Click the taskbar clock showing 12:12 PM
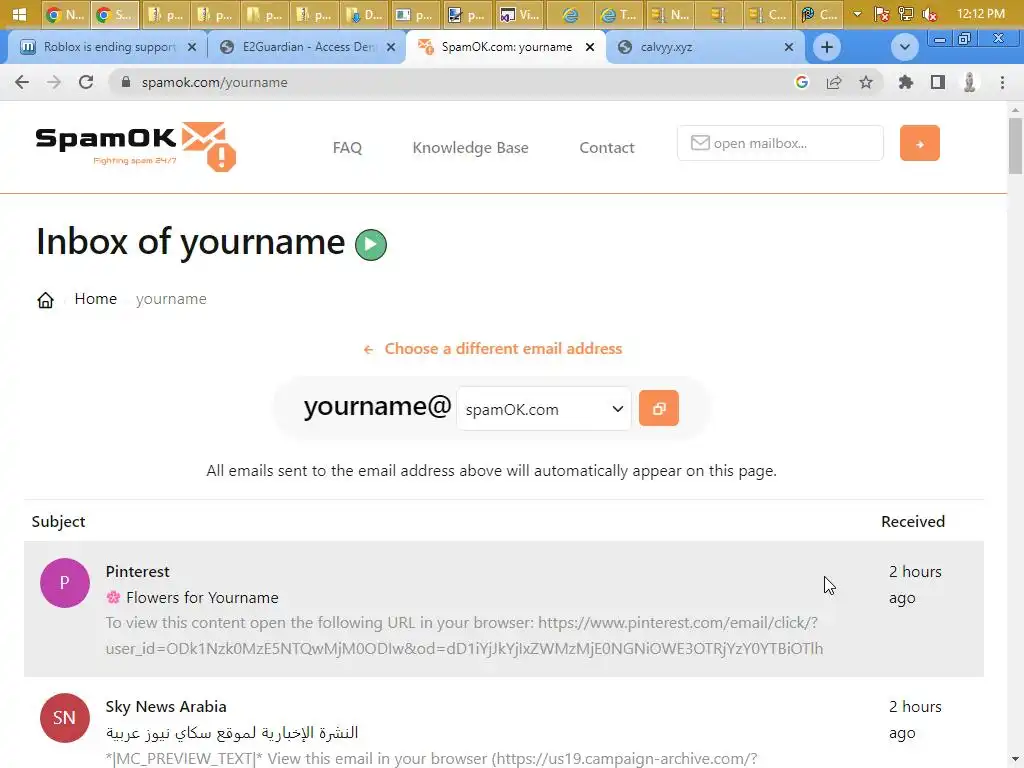 tap(980, 14)
